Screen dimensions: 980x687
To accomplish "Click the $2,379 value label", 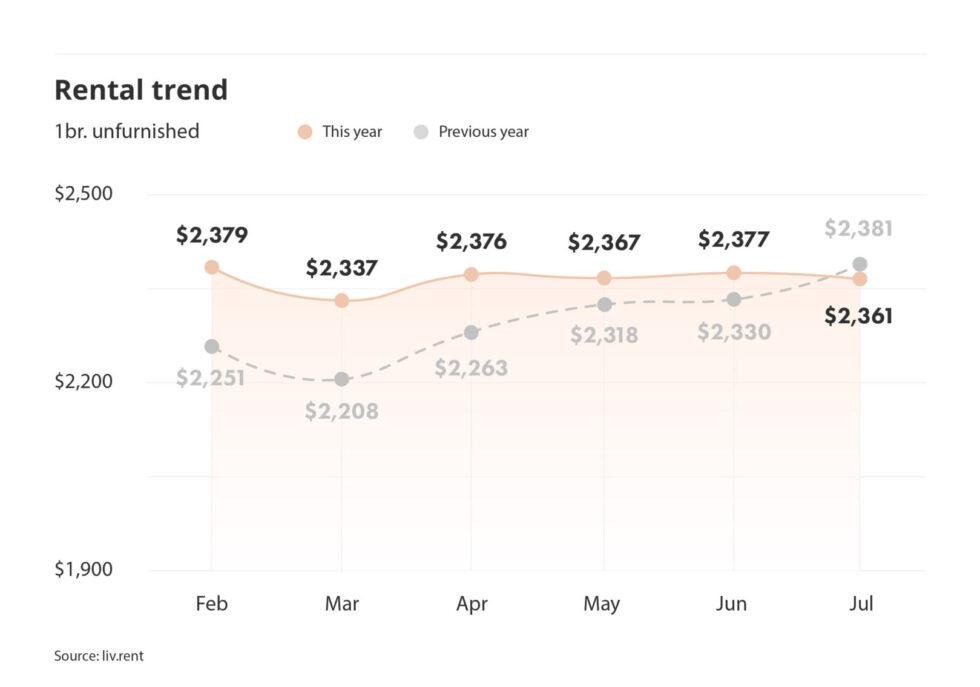I will [212, 235].
